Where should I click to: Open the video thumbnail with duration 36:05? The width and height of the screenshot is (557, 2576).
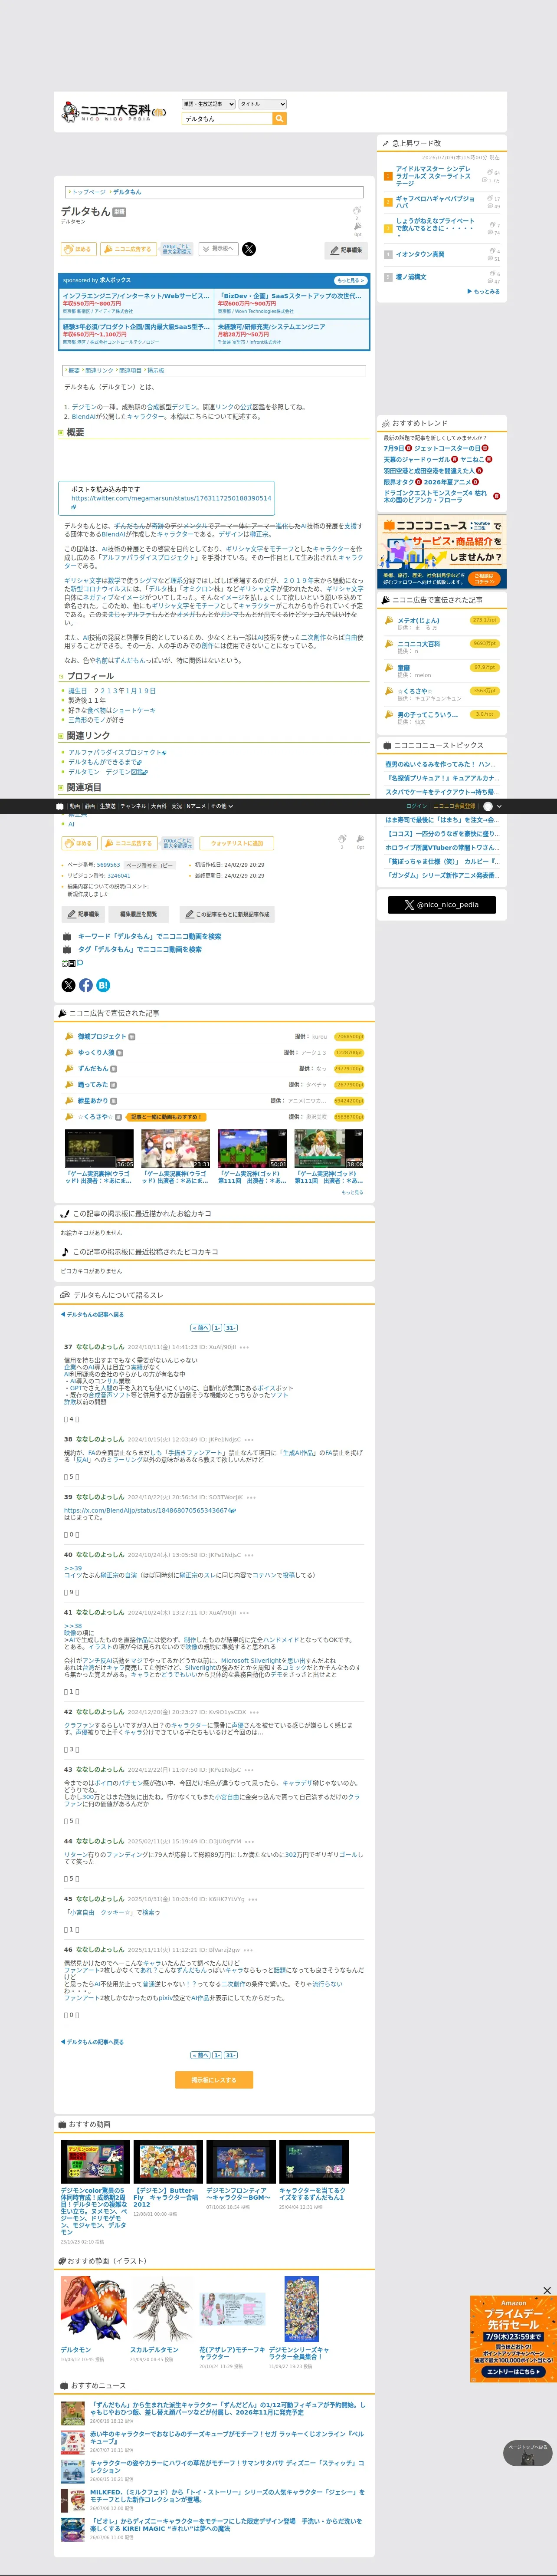point(99,1148)
